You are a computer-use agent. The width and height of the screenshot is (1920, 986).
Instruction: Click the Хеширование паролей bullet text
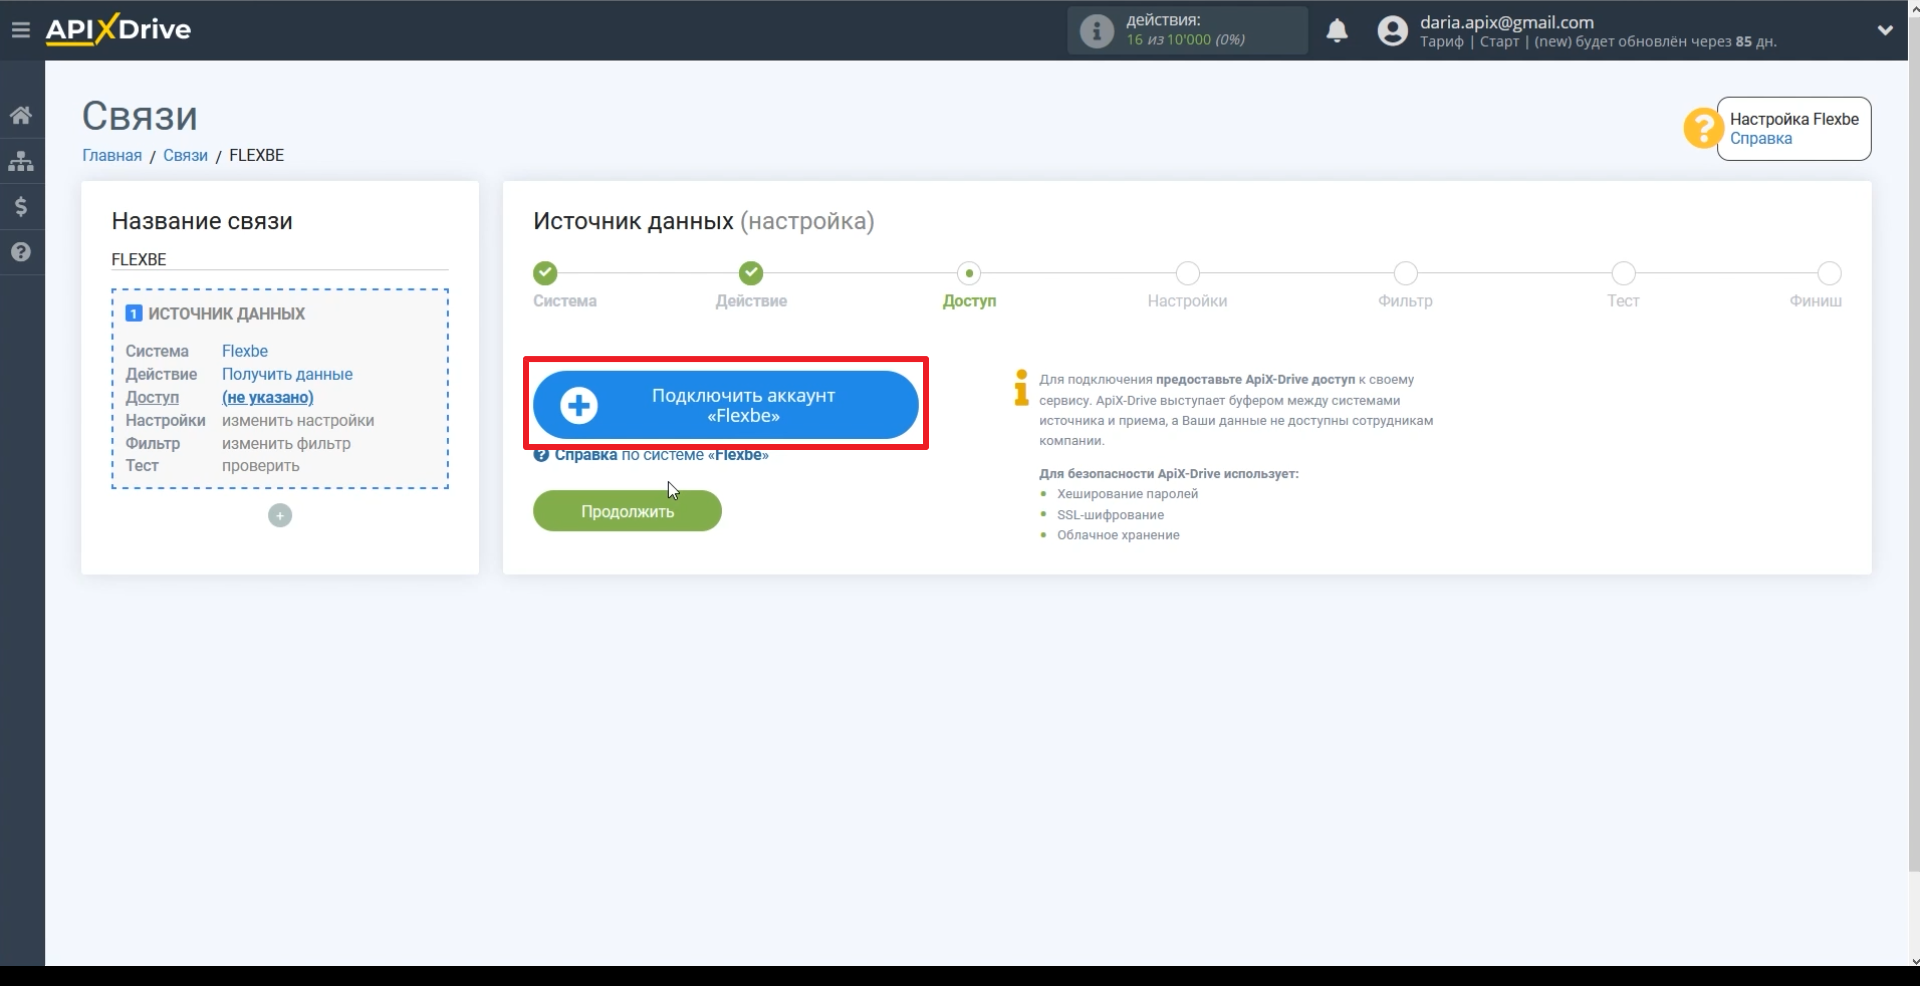tap(1127, 494)
